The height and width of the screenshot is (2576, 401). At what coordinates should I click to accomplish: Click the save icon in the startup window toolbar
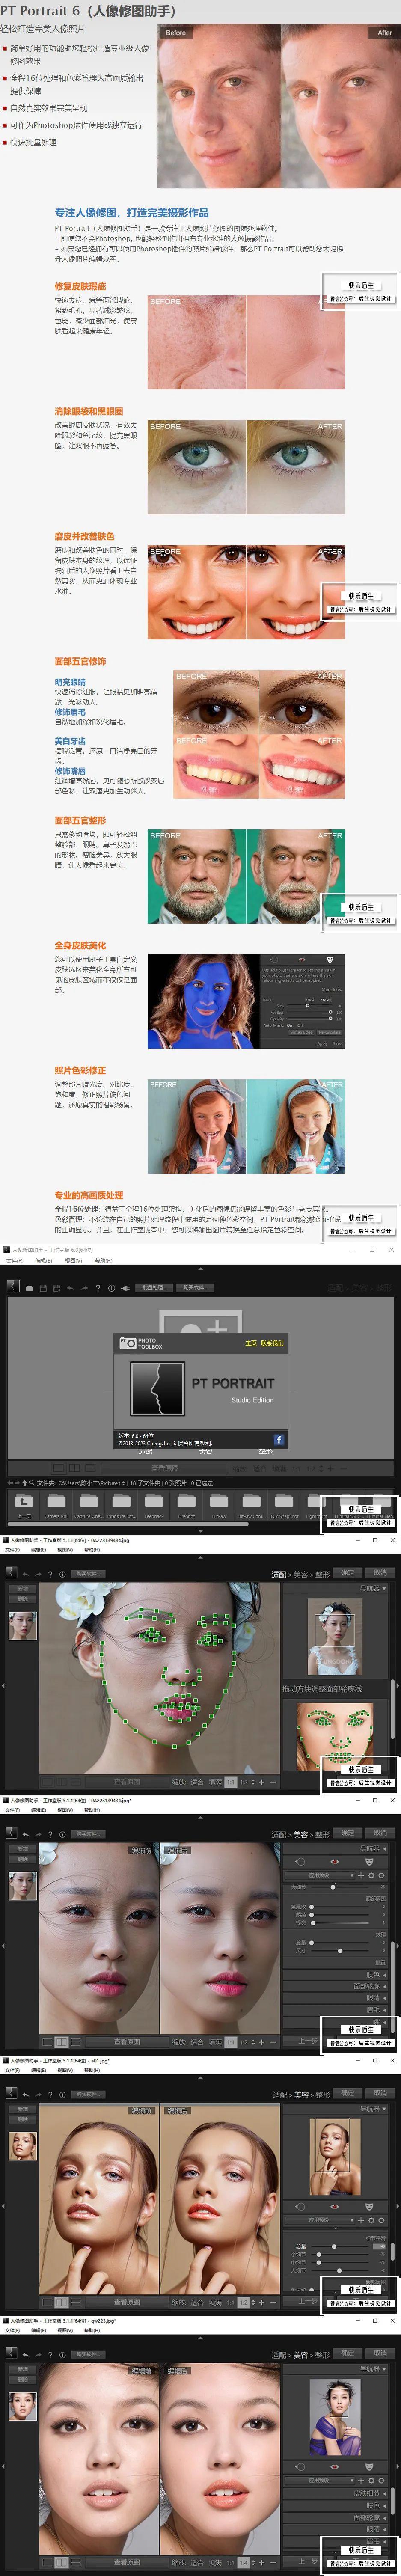coord(42,1288)
